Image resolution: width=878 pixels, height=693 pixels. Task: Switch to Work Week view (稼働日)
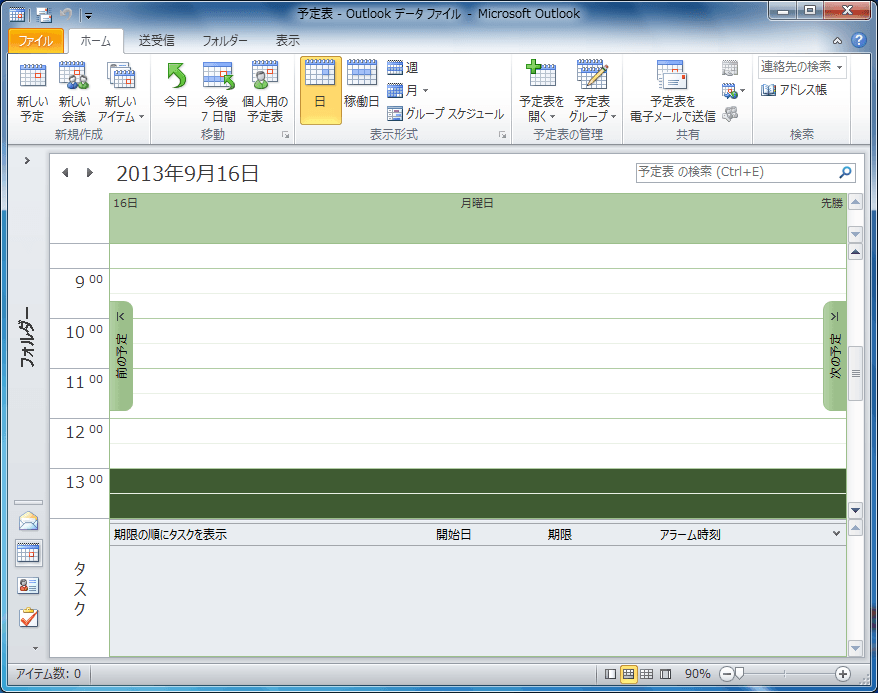click(362, 85)
